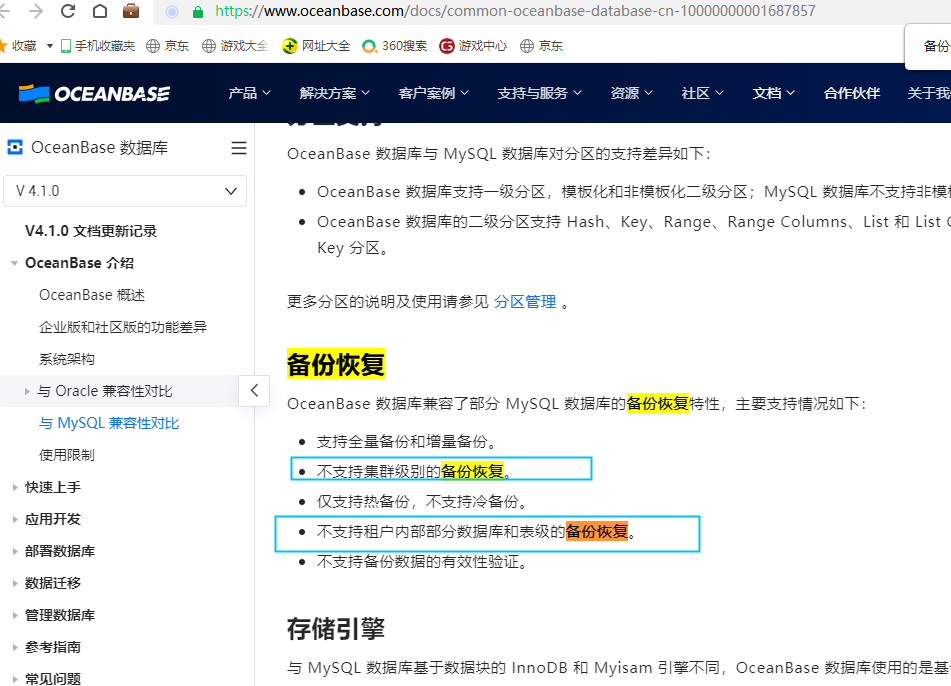The image size is (951, 686).
Task: Open 网址大全 bookmark
Action: point(317,45)
